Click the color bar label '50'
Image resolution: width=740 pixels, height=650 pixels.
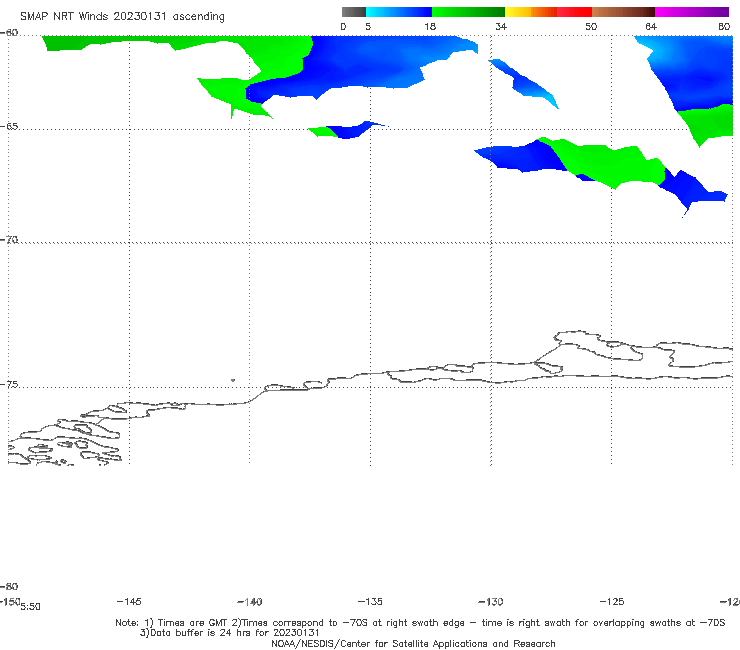(x=591, y=26)
